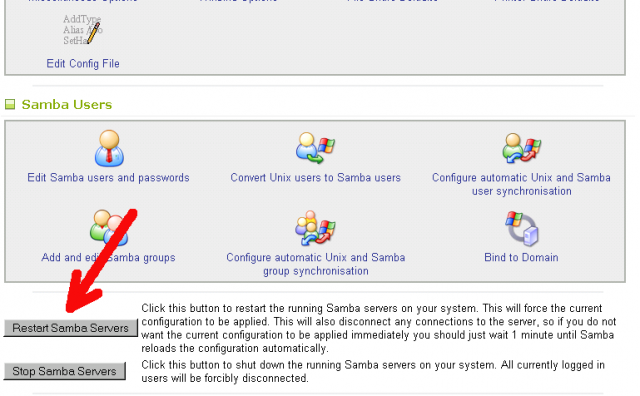
Task: Open Configure automatic user synchronisation link
Action: (521, 184)
